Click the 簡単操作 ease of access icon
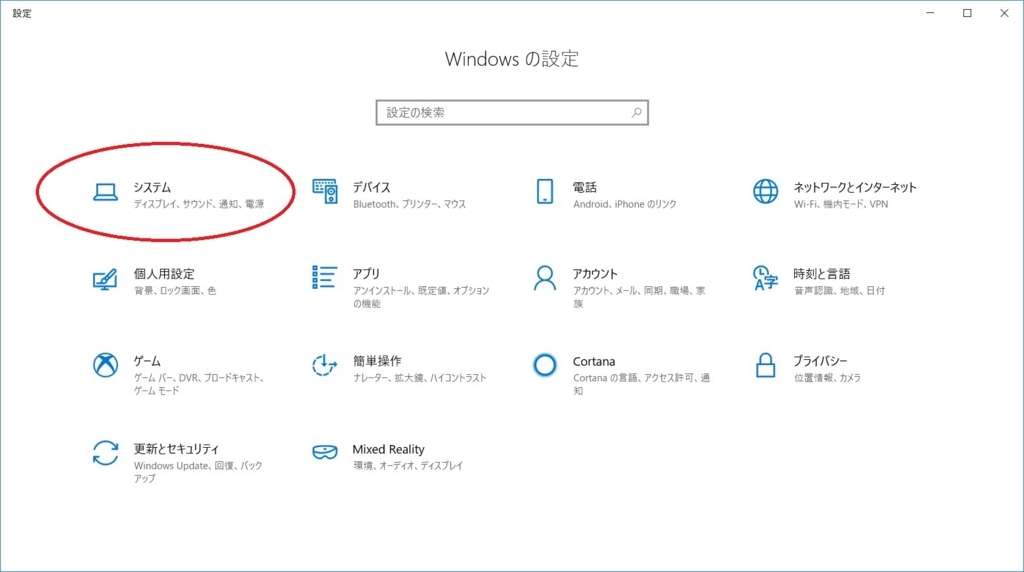Screen dimensions: 1024x572 324,365
